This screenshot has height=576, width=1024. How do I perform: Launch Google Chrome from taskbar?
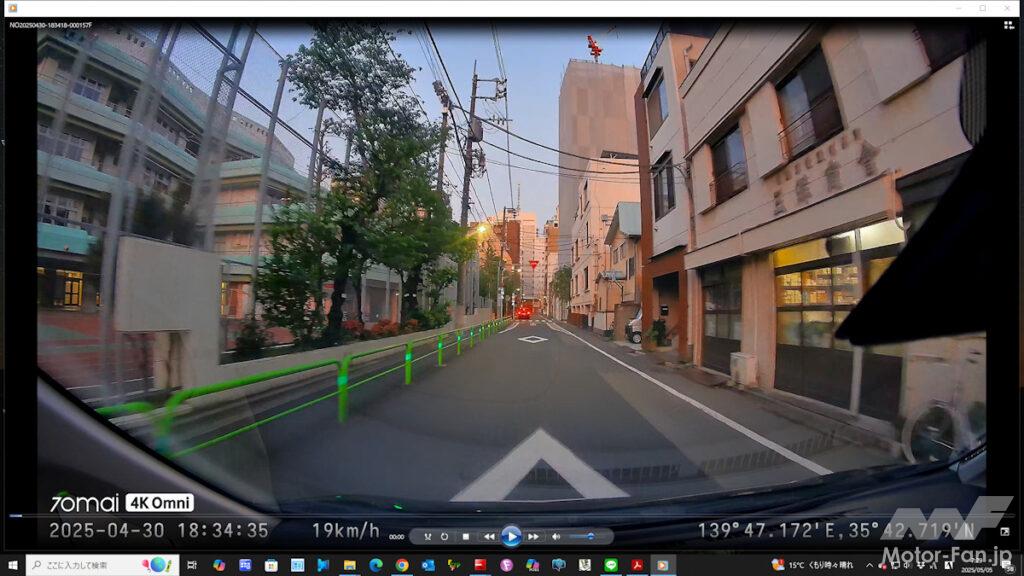401,565
